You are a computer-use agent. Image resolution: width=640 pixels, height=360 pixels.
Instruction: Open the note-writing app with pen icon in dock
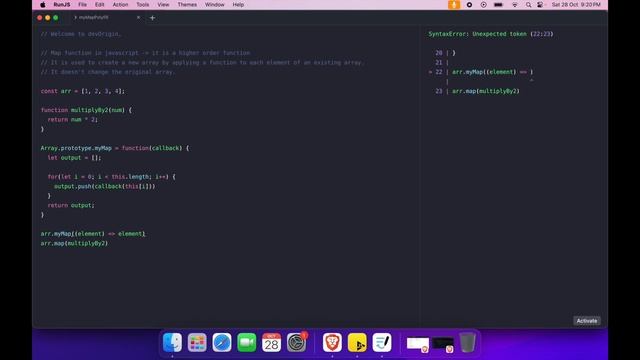(382, 342)
